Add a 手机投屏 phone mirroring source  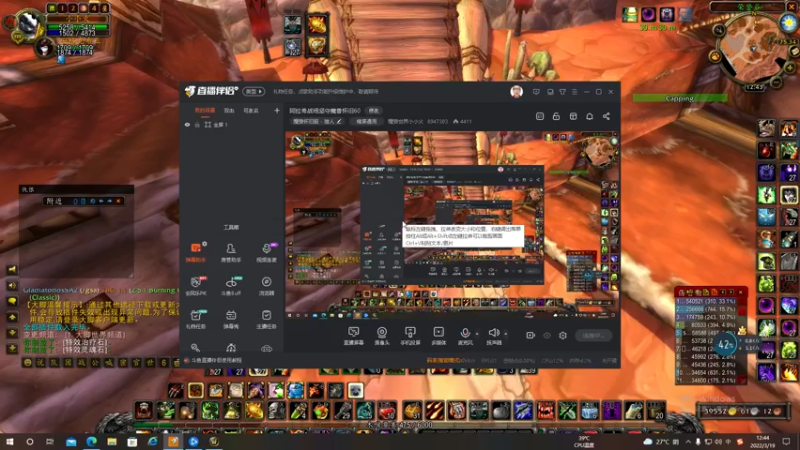(x=410, y=336)
